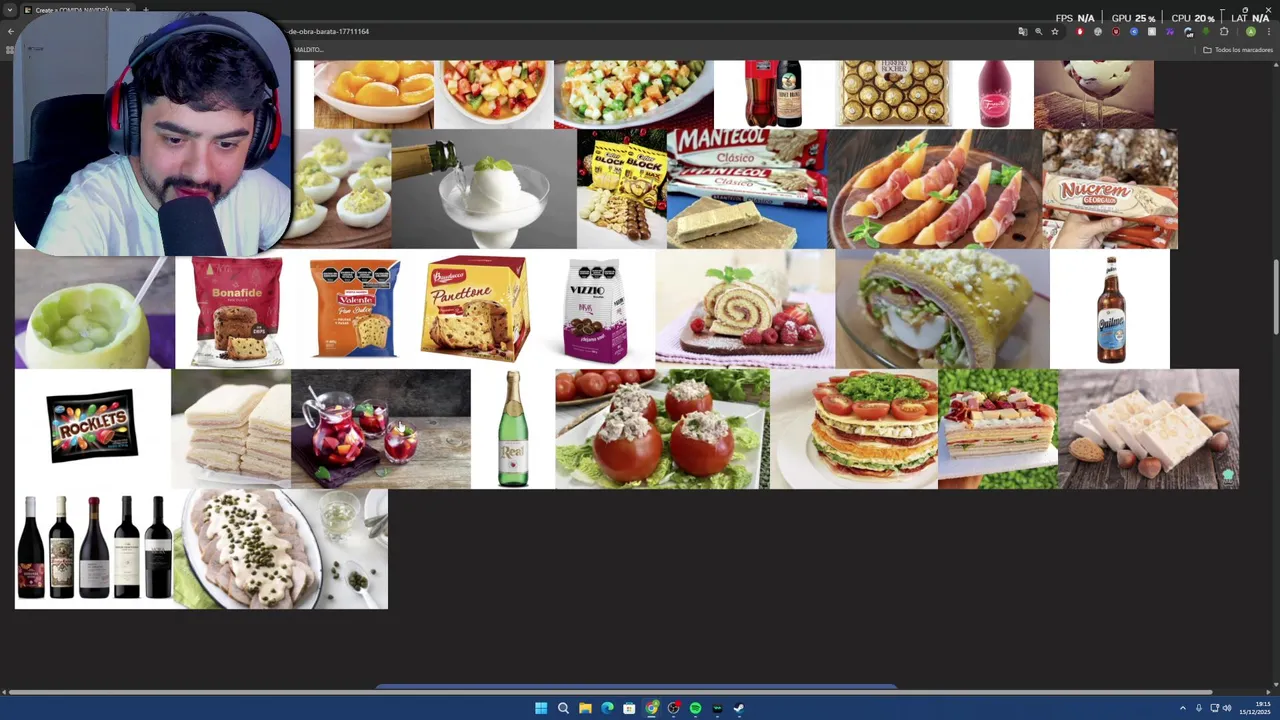Viewport: 1280px width, 720px height.
Task: Select the Valente pan dulce image
Action: point(355,309)
